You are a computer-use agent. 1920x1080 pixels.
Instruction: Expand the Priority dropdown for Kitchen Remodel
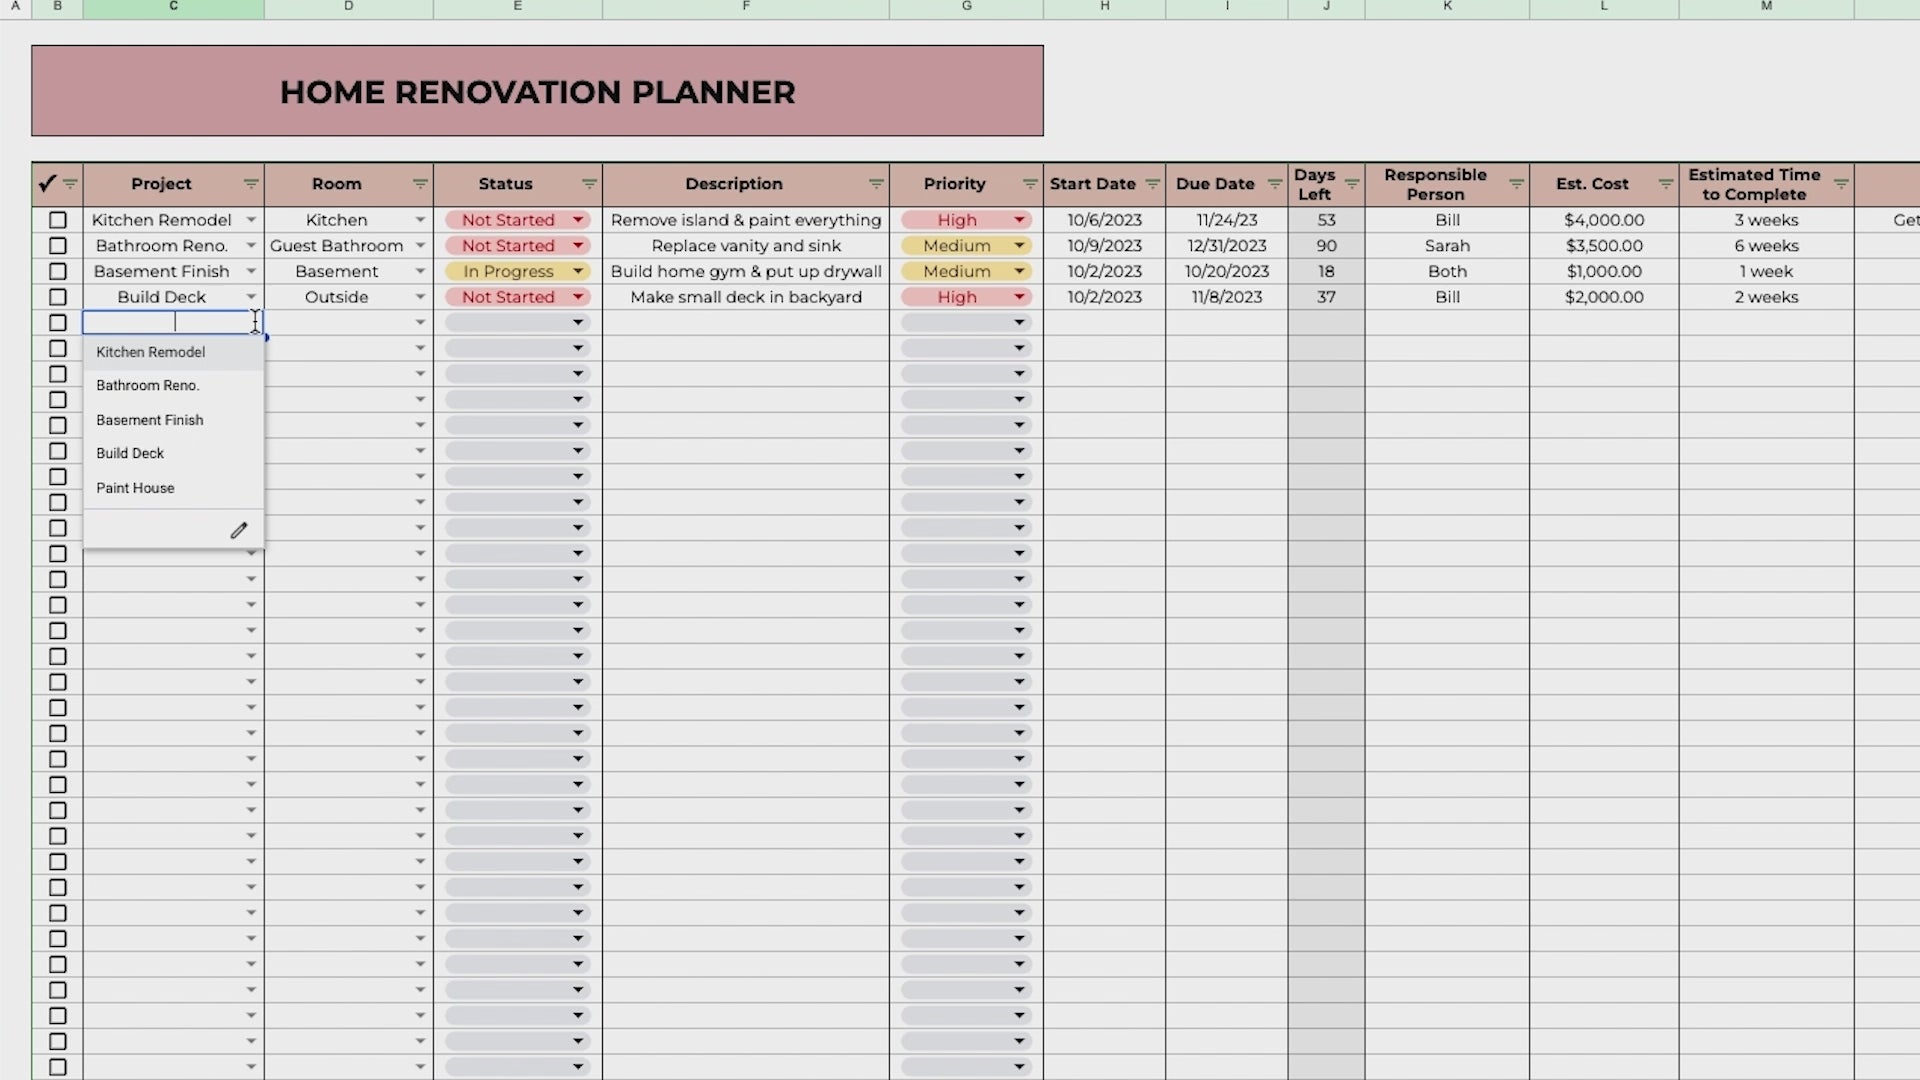point(1019,220)
